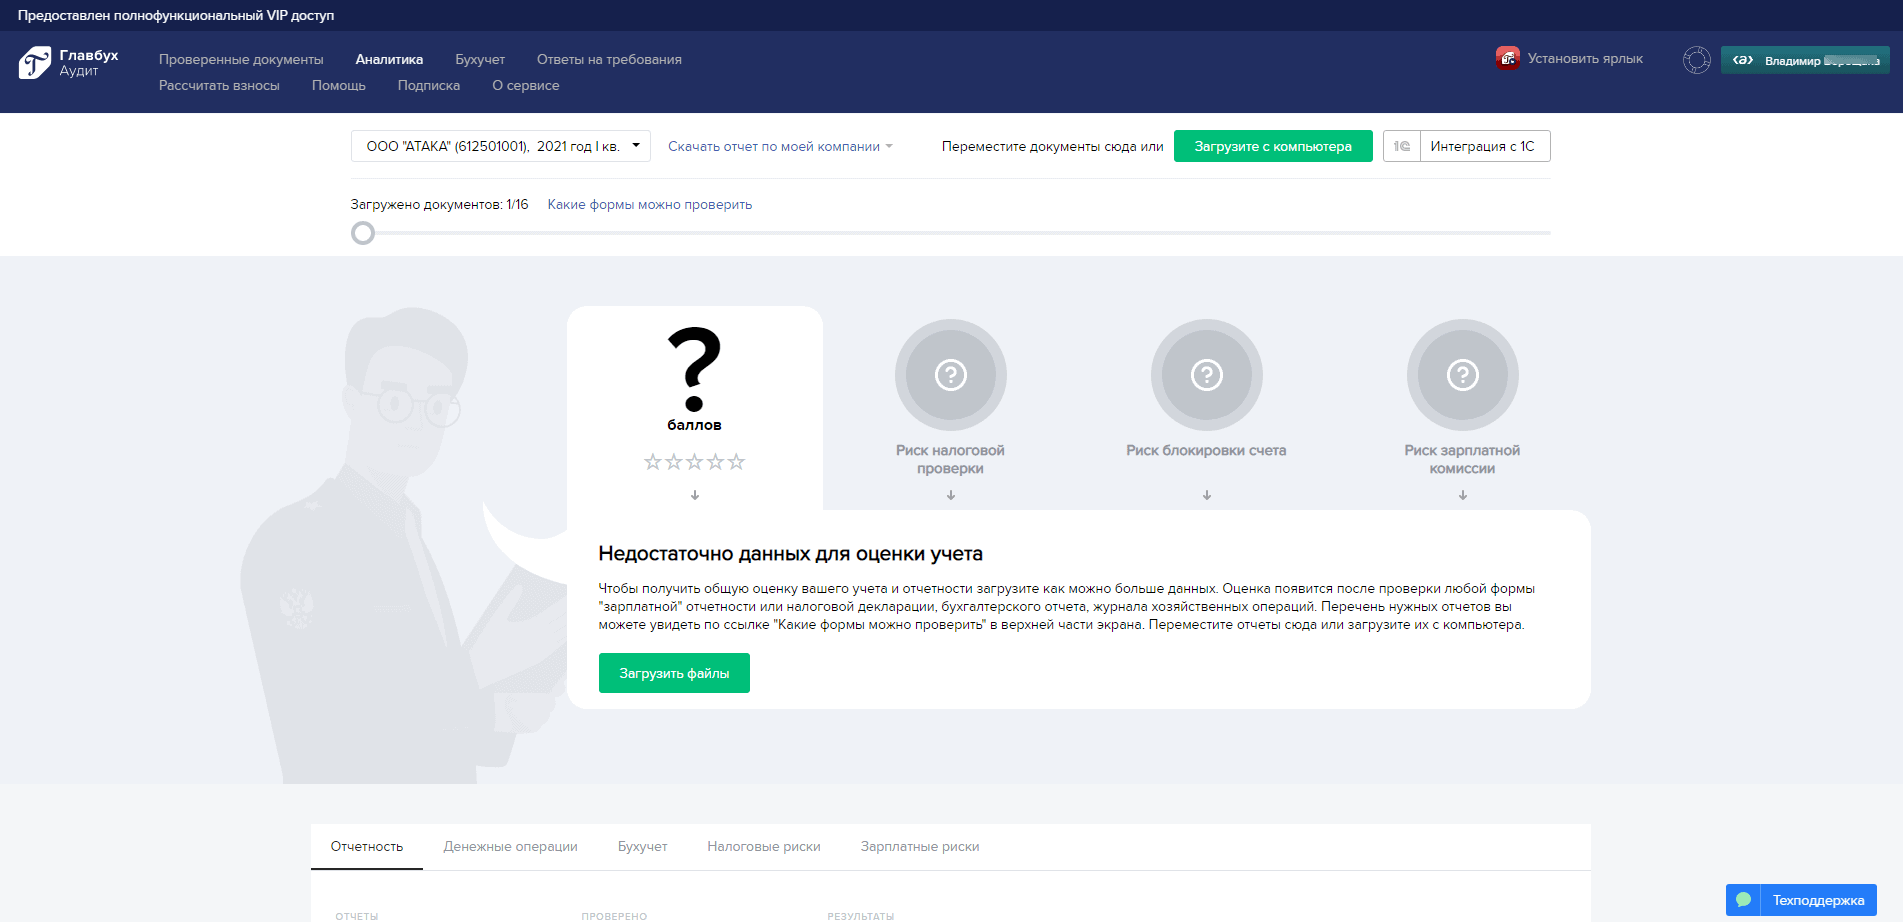Expand Скачать отчет по моей компании menu
The image size is (1903, 922).
780,146
